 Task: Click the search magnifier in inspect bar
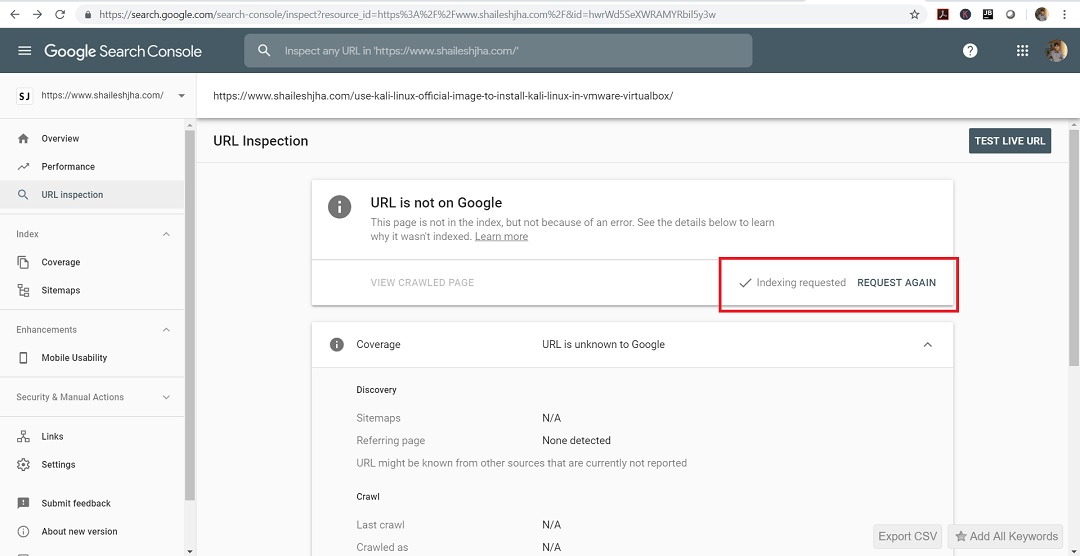click(x=263, y=51)
